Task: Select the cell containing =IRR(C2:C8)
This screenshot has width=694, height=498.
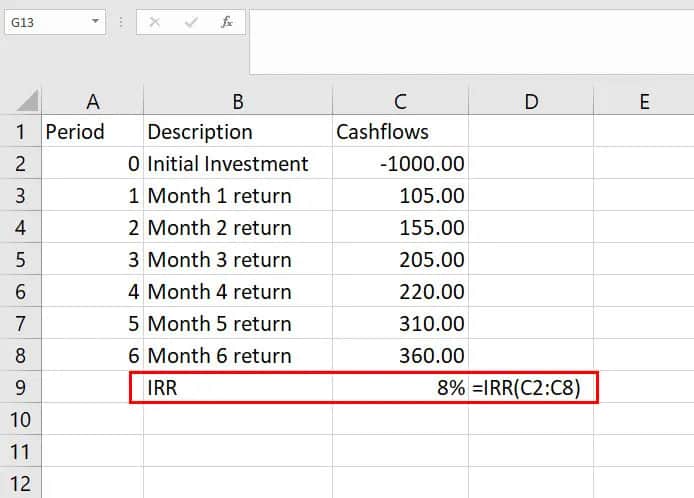Action: tap(531, 387)
